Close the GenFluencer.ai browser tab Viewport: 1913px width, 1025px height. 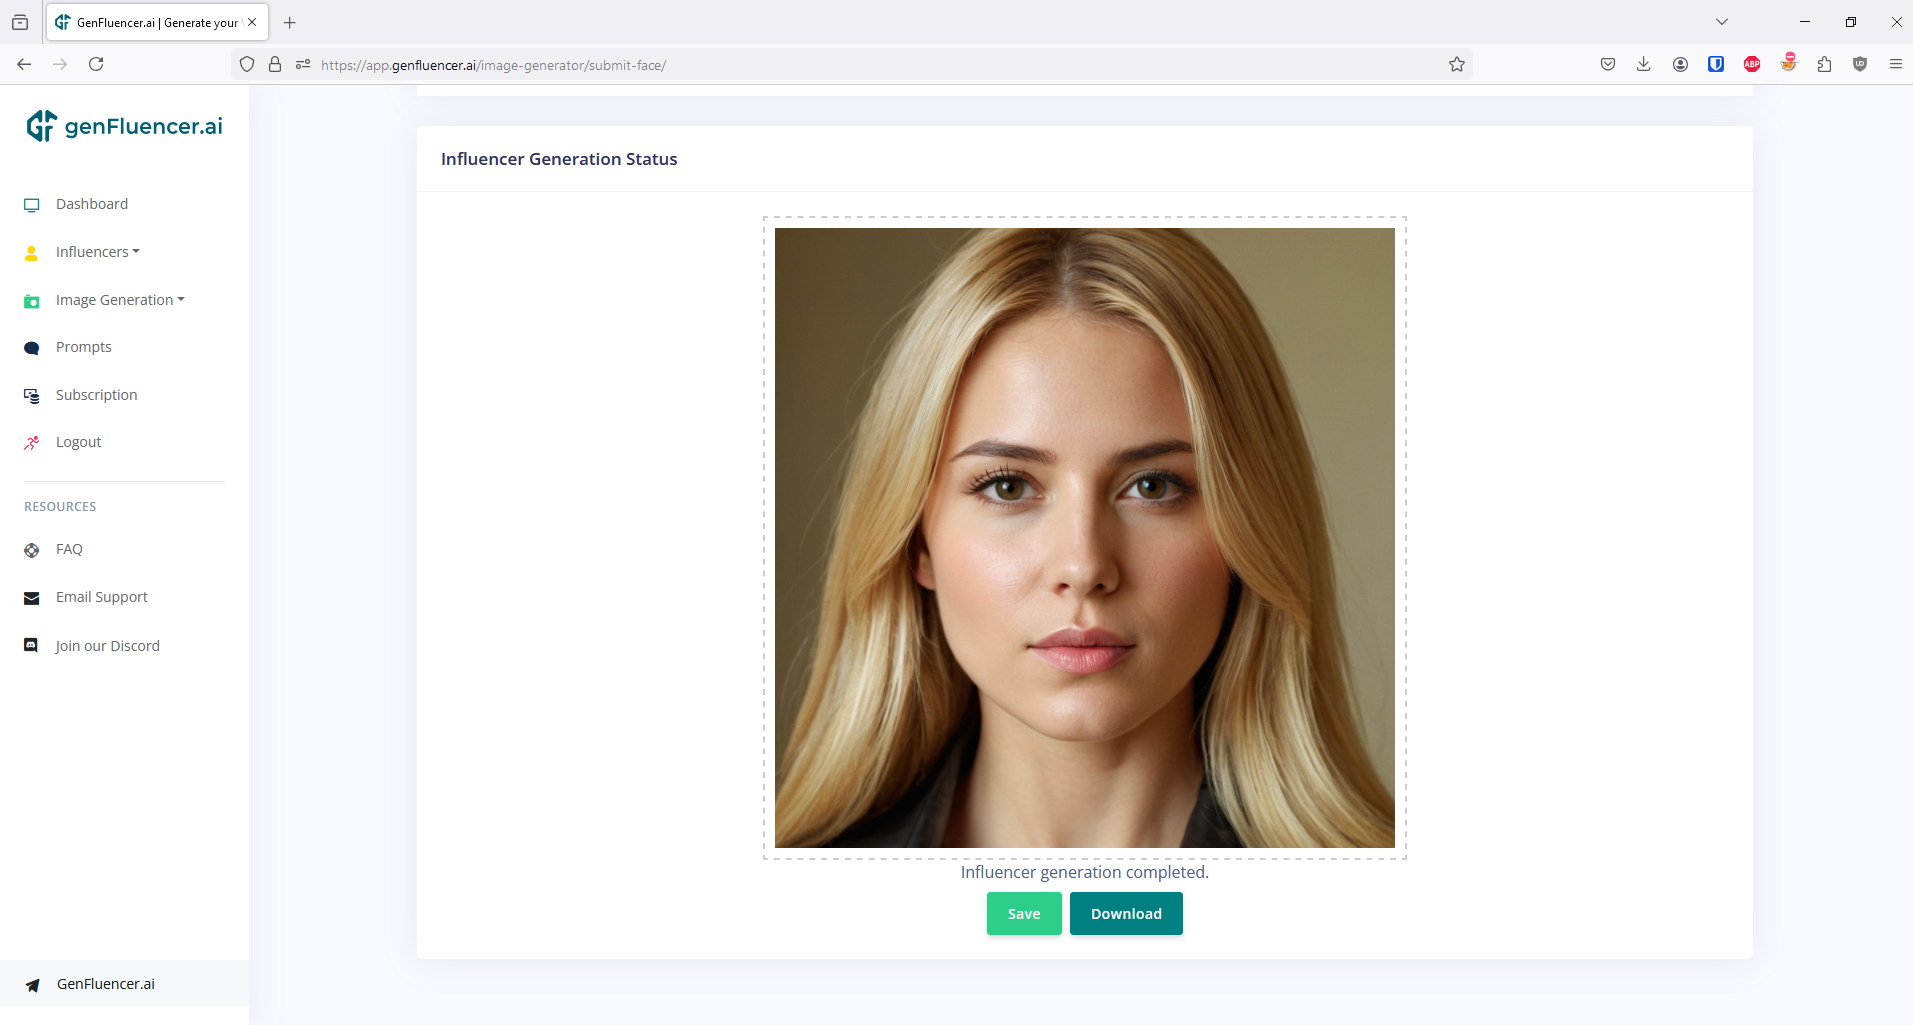(x=252, y=22)
